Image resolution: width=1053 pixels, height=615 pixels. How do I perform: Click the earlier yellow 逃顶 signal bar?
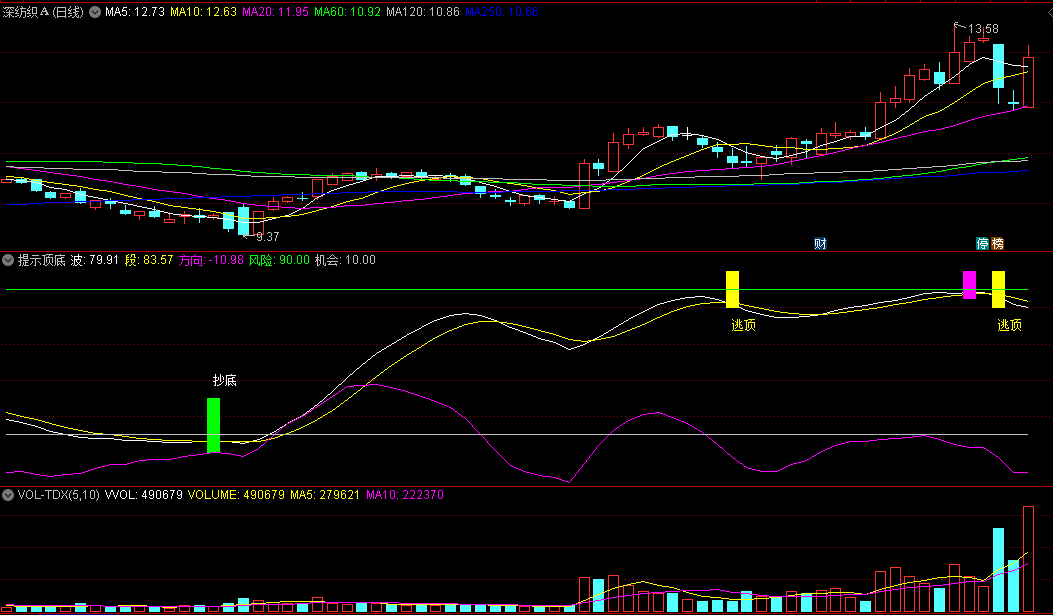tap(732, 289)
